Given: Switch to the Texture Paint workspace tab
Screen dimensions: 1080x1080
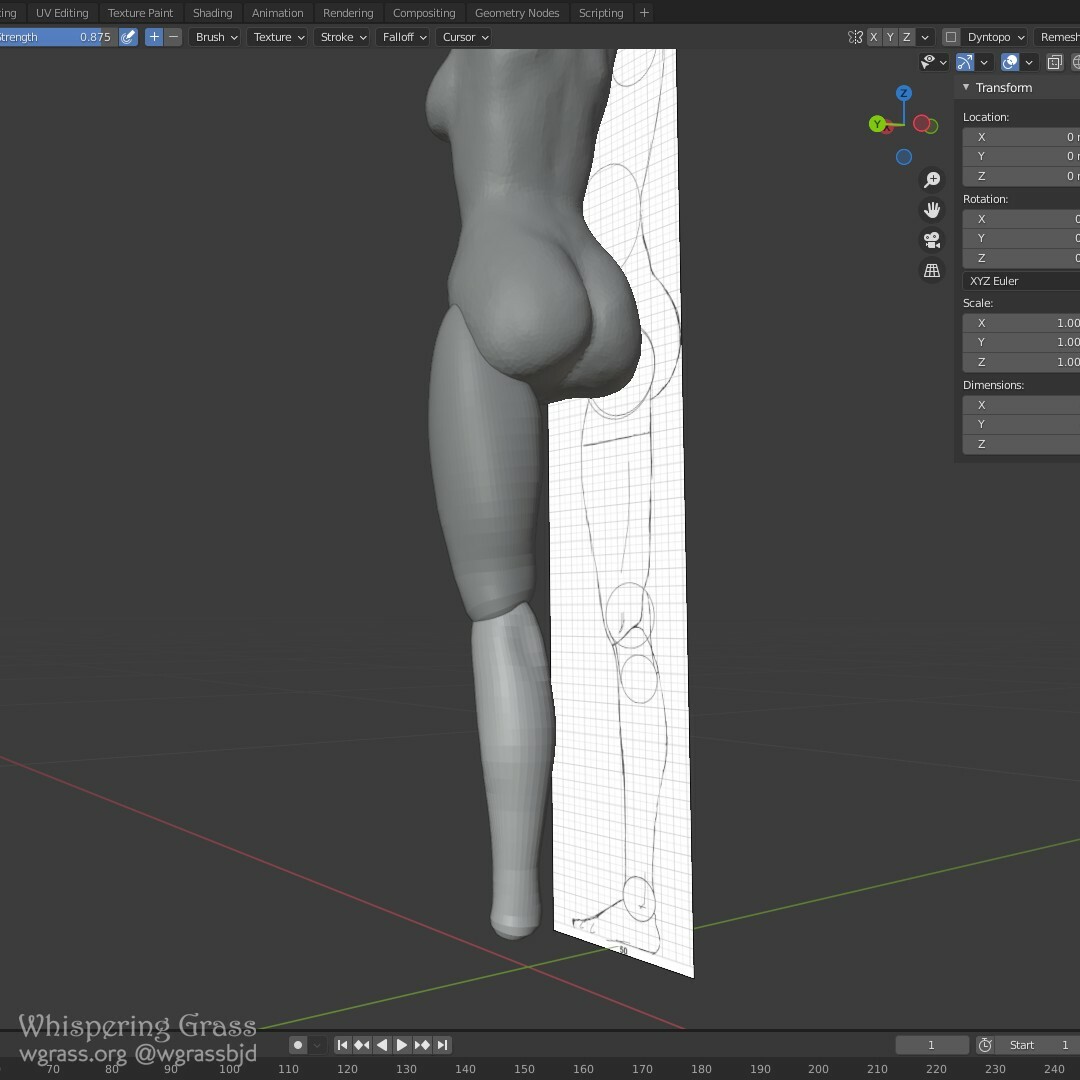Looking at the screenshot, I should click(x=141, y=13).
